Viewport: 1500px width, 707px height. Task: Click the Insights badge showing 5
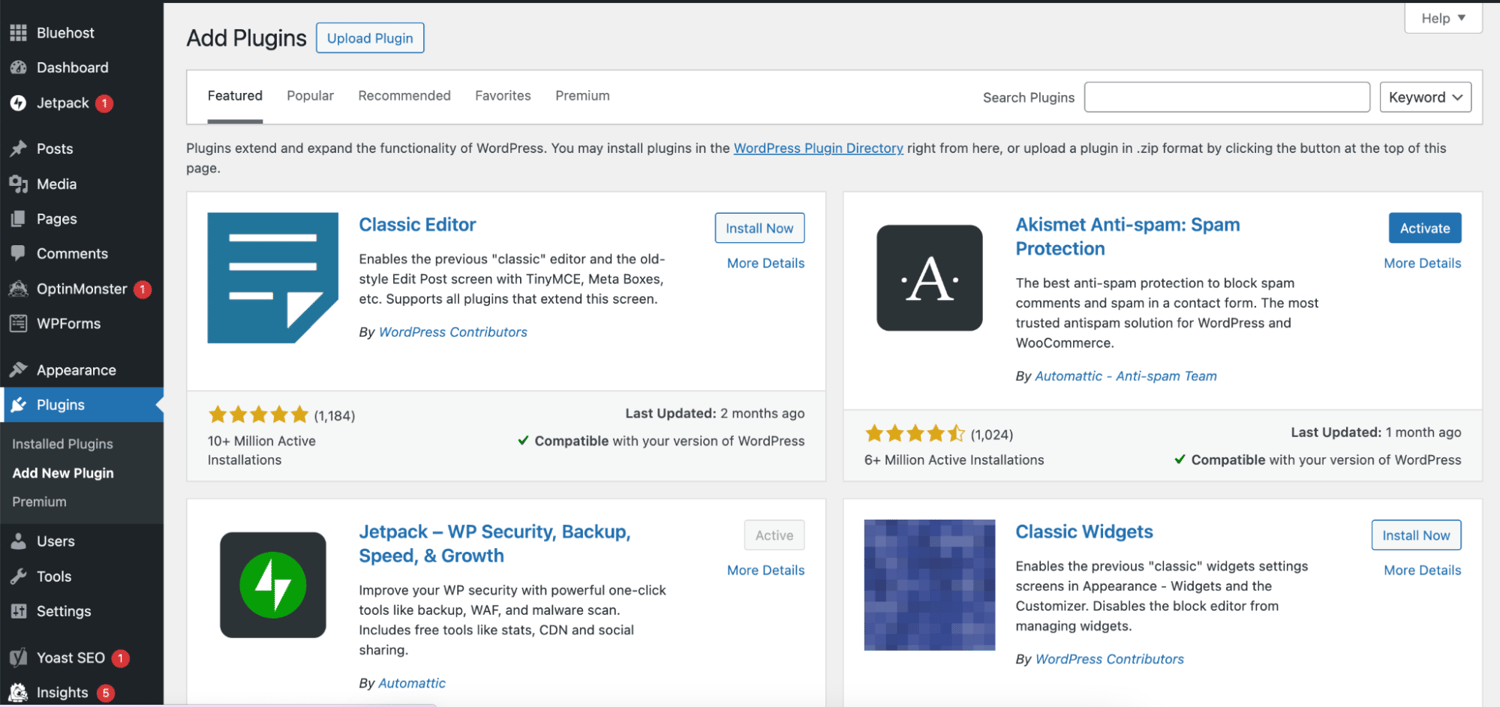tap(105, 692)
